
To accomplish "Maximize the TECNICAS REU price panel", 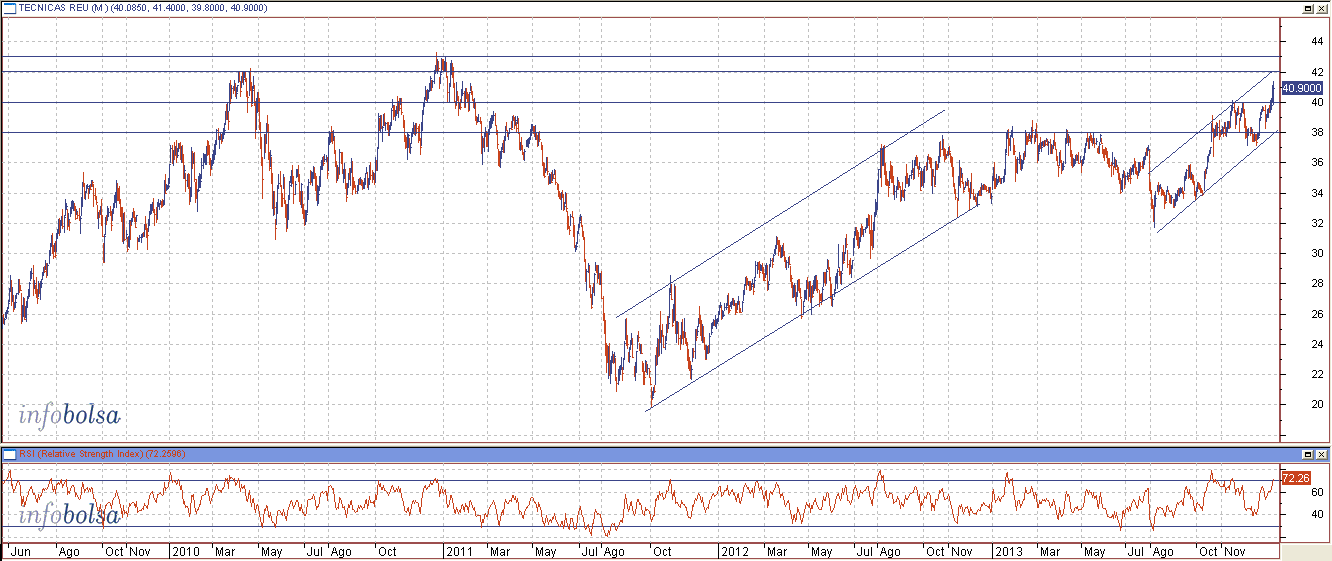I will [x=1307, y=8].
